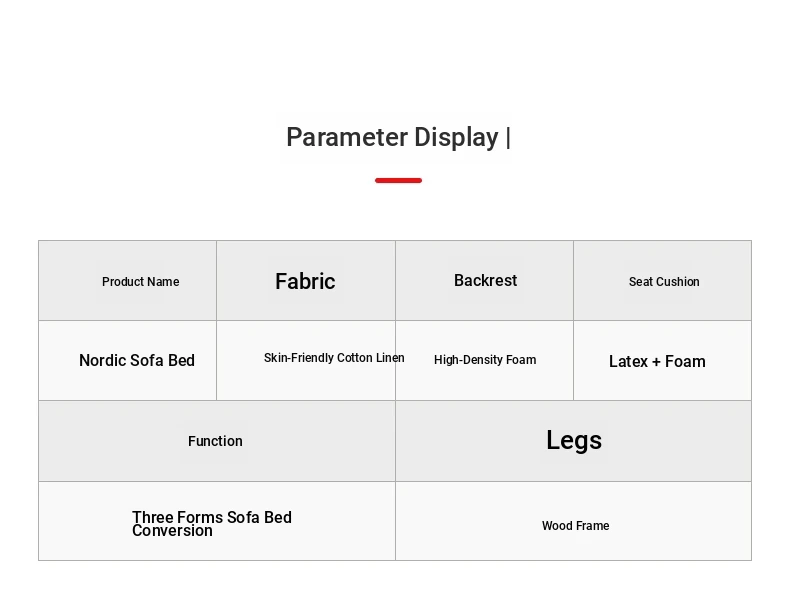Select the Seat Cushion header cell
790x592 pixels.
tap(662, 281)
